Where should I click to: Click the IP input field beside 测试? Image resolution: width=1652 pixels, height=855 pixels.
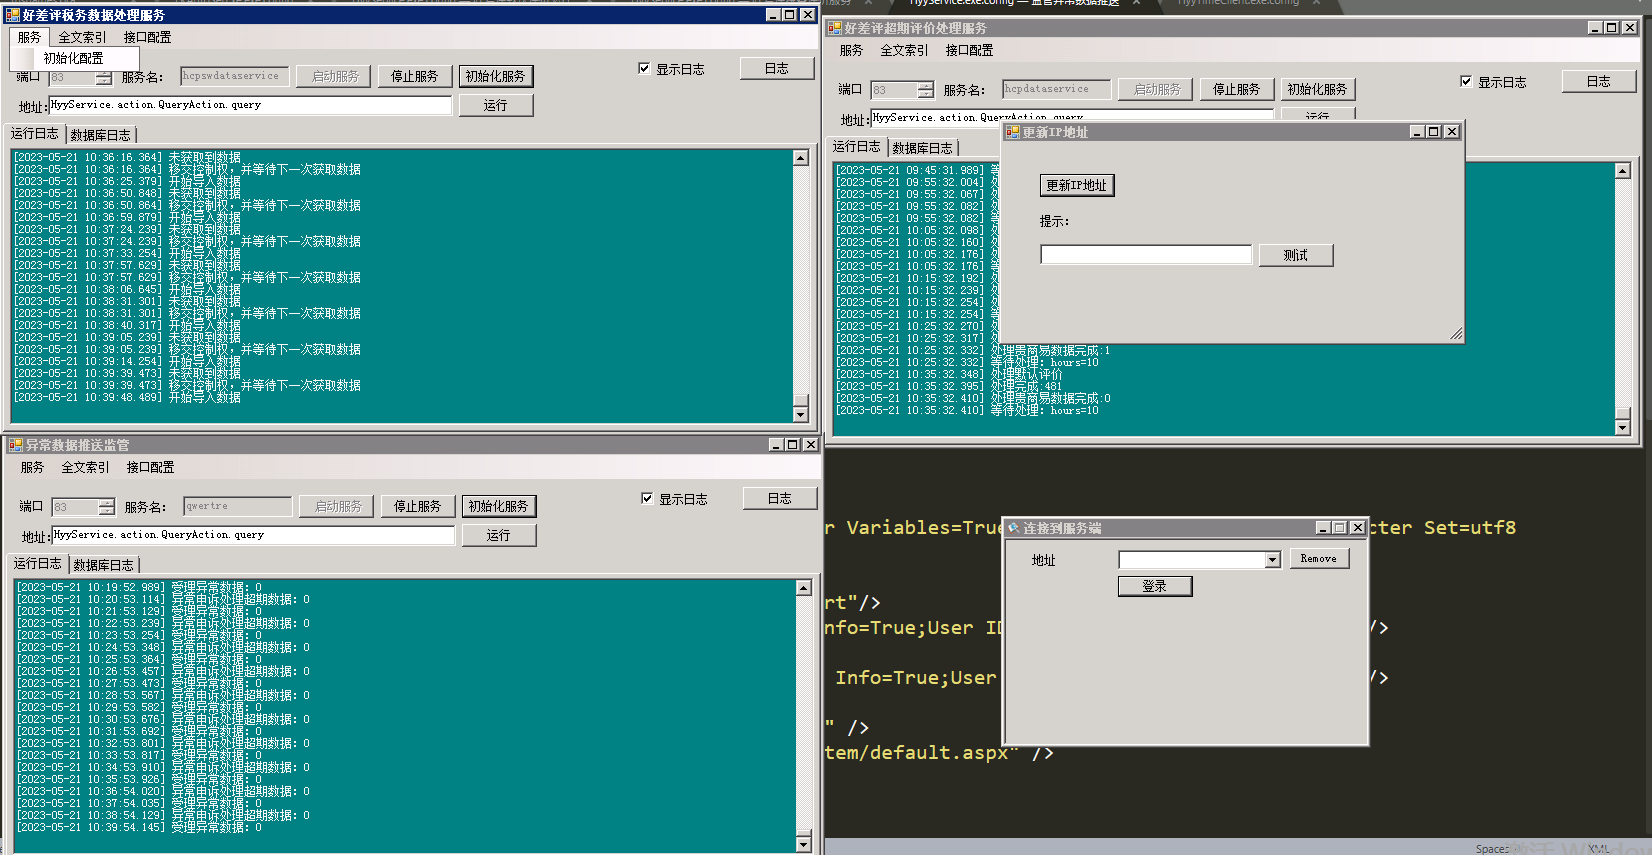pos(1146,254)
